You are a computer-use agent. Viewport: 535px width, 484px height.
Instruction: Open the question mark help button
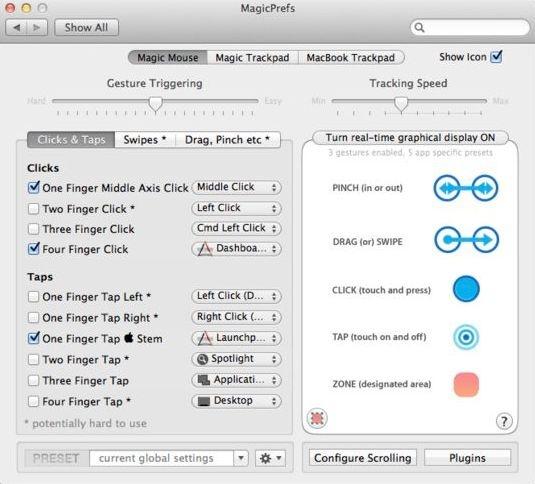click(x=504, y=421)
